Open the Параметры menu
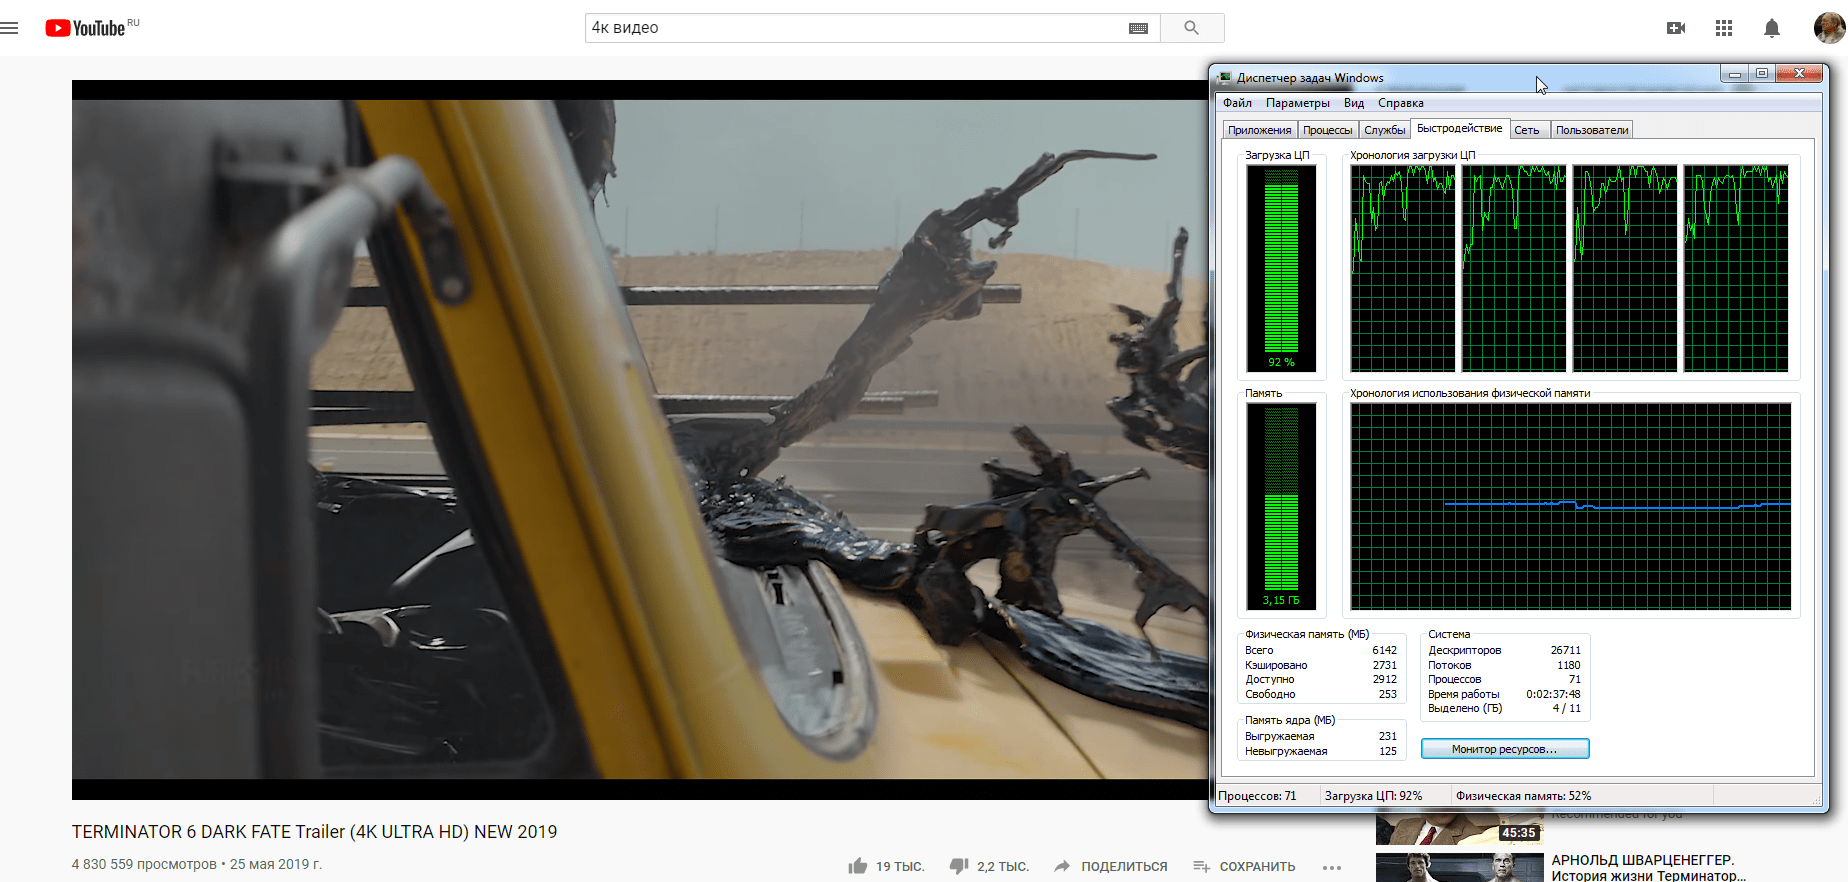This screenshot has width=1848, height=882. (1297, 103)
